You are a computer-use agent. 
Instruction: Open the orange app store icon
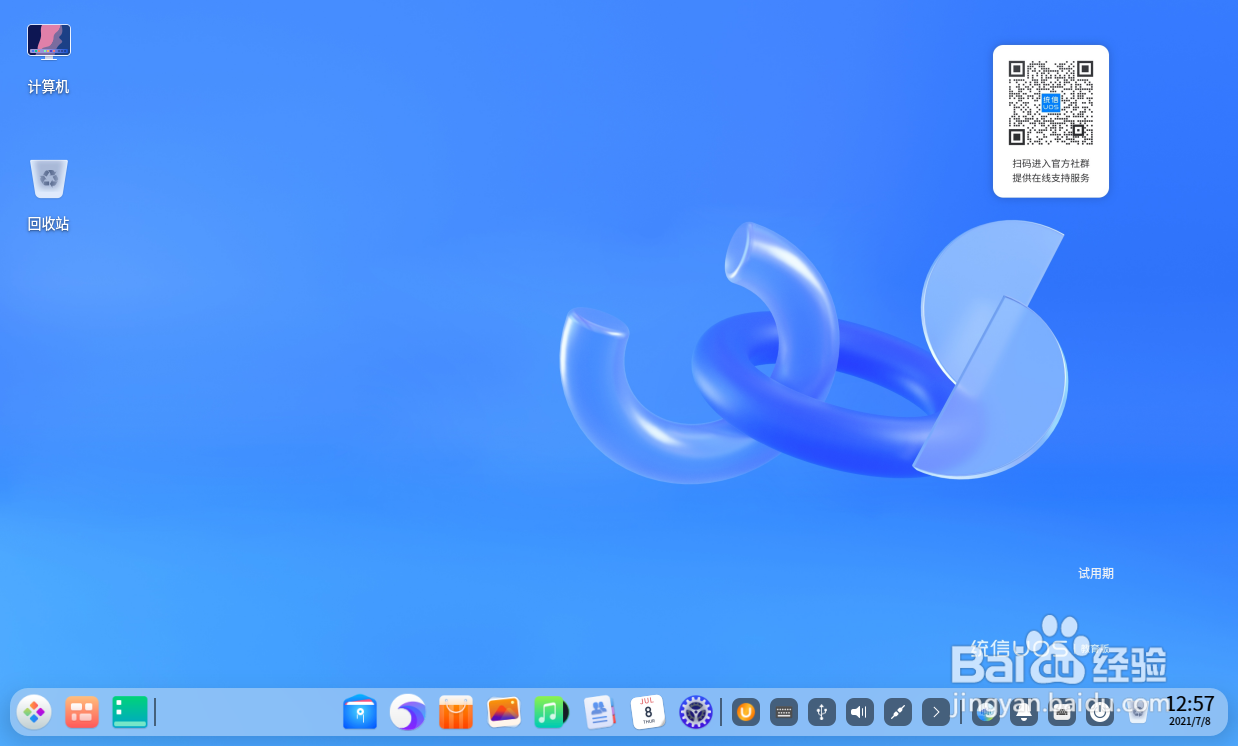456,712
